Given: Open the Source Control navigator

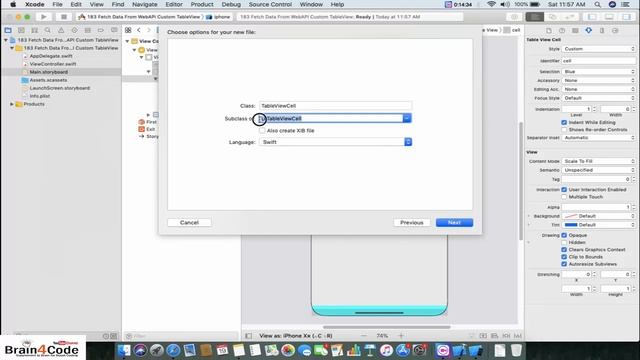Looking at the screenshot, I should [x=21, y=30].
